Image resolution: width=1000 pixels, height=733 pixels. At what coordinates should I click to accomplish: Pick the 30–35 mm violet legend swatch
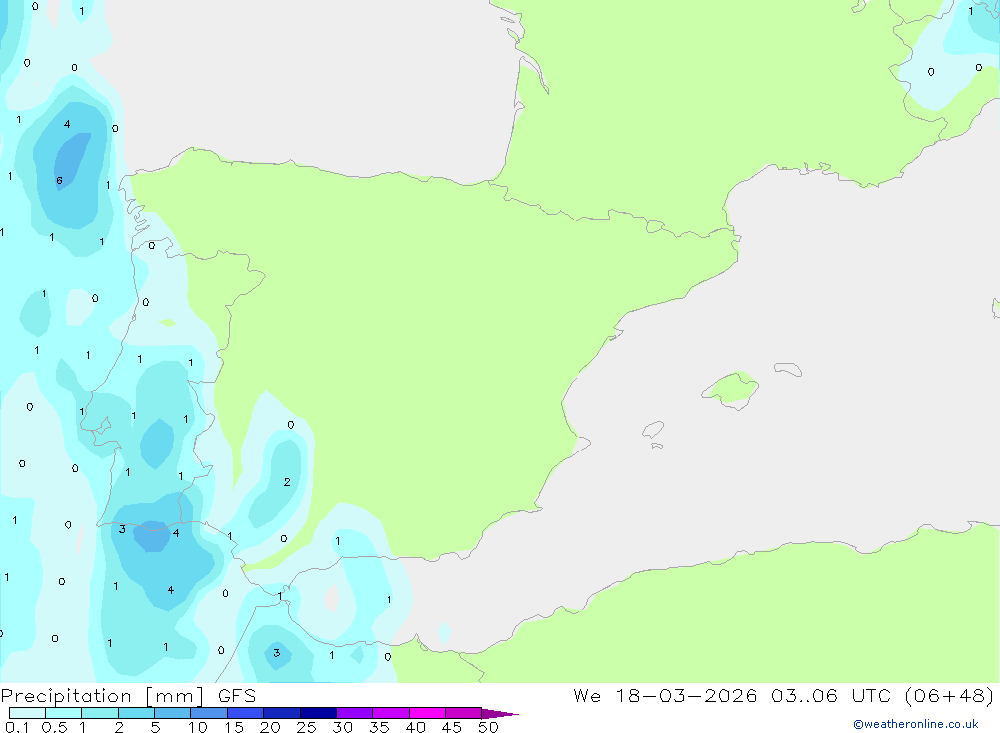click(354, 713)
